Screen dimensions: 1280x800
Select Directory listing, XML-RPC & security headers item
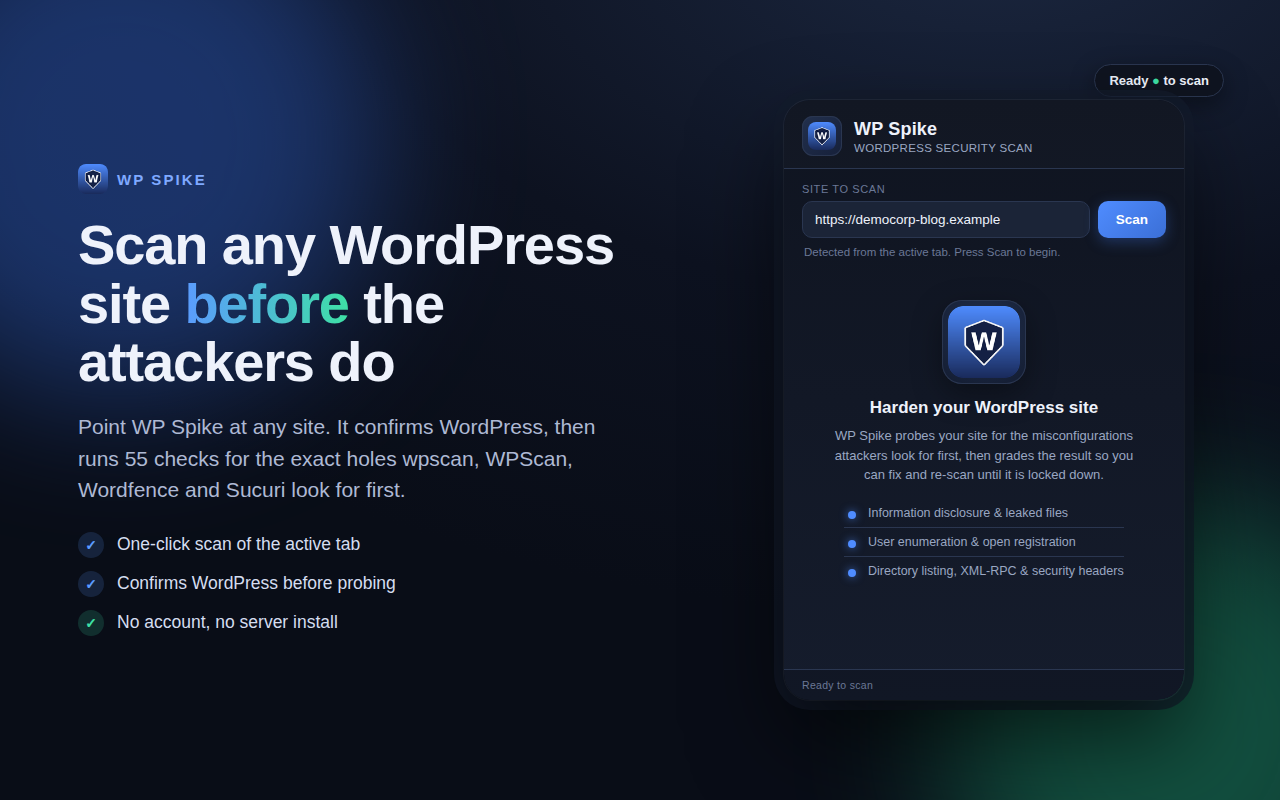point(984,571)
